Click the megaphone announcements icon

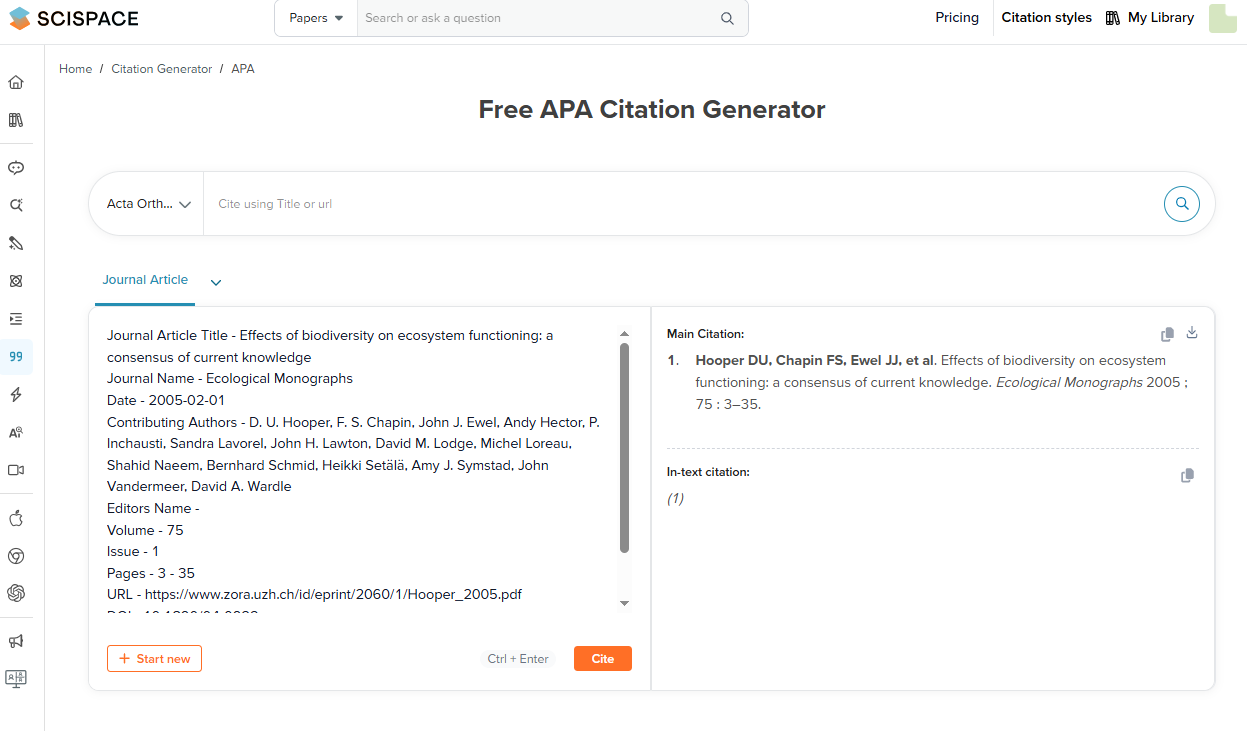click(16, 641)
